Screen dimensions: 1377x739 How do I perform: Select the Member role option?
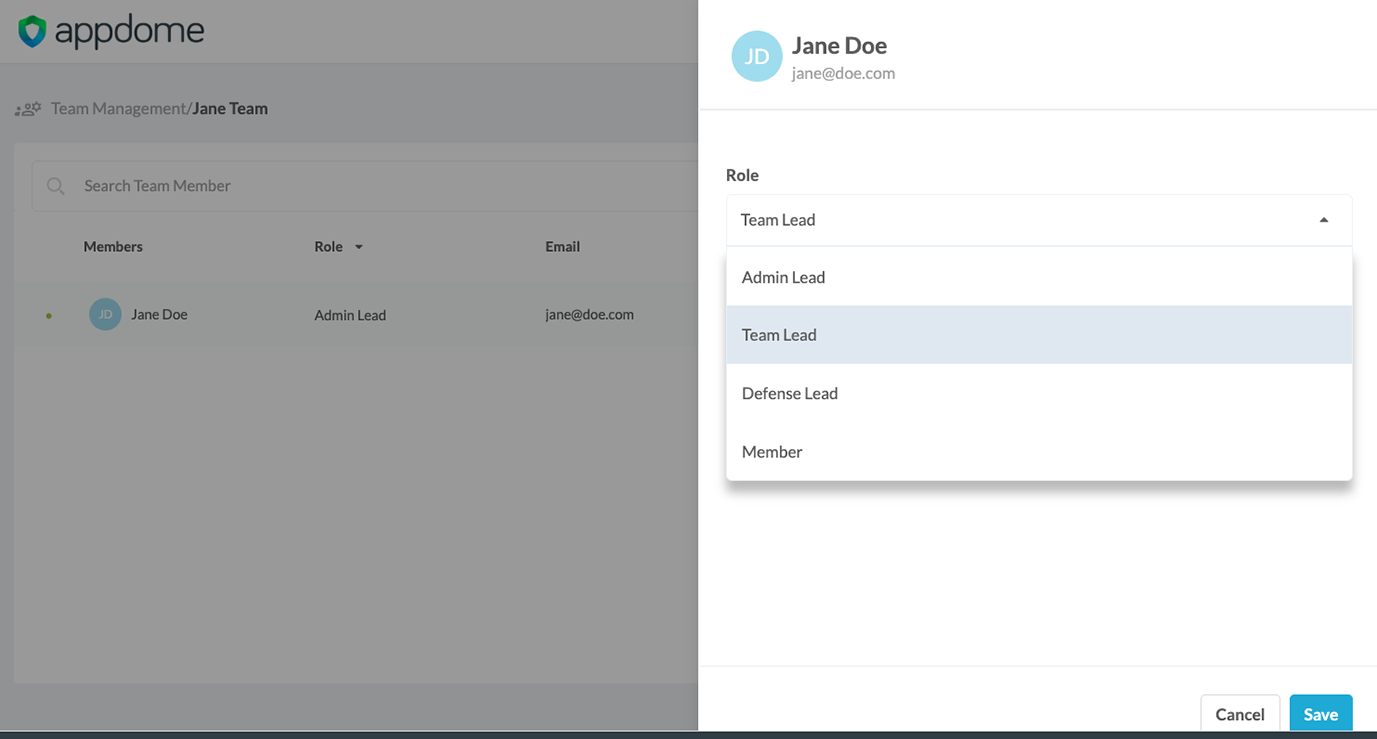1039,451
